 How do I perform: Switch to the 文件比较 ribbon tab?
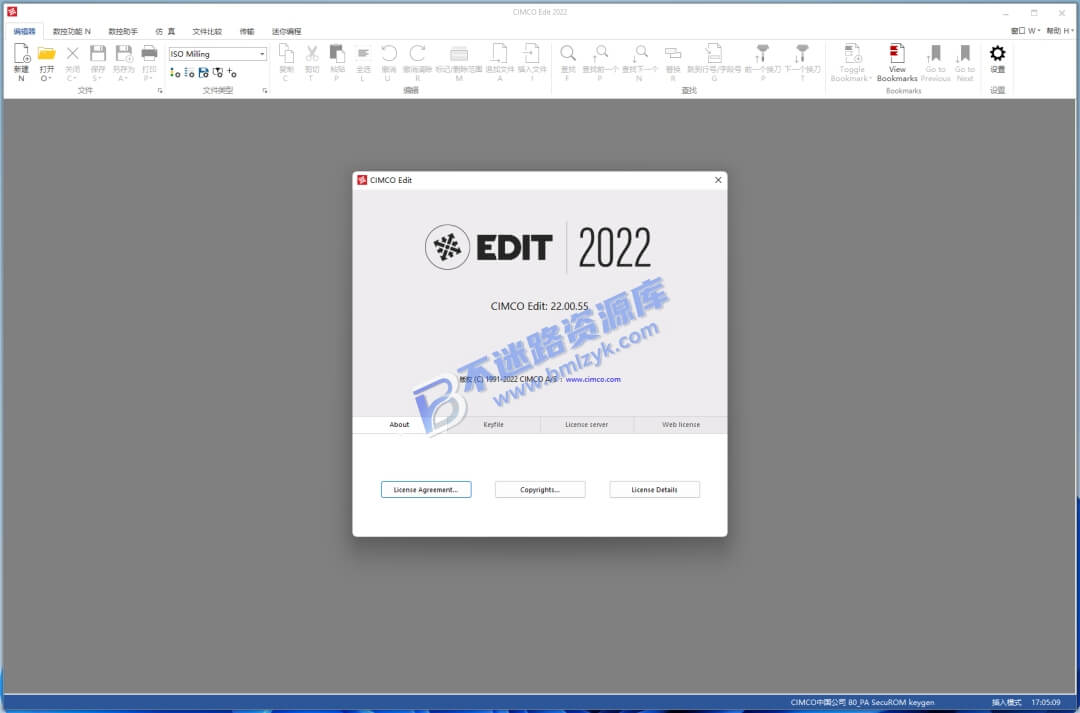pos(207,31)
